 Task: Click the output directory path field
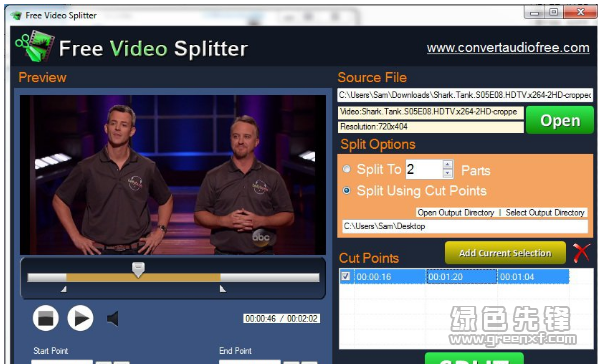[x=465, y=226]
